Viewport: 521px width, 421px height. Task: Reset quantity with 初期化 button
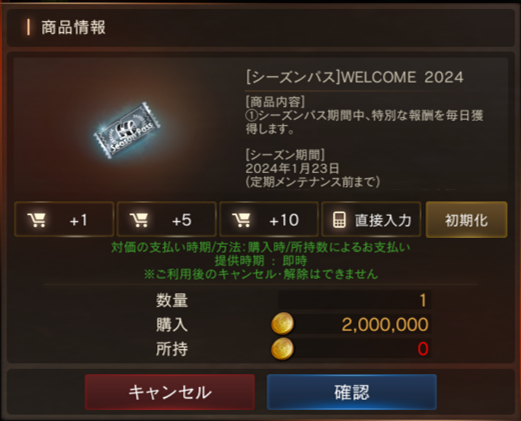466,219
